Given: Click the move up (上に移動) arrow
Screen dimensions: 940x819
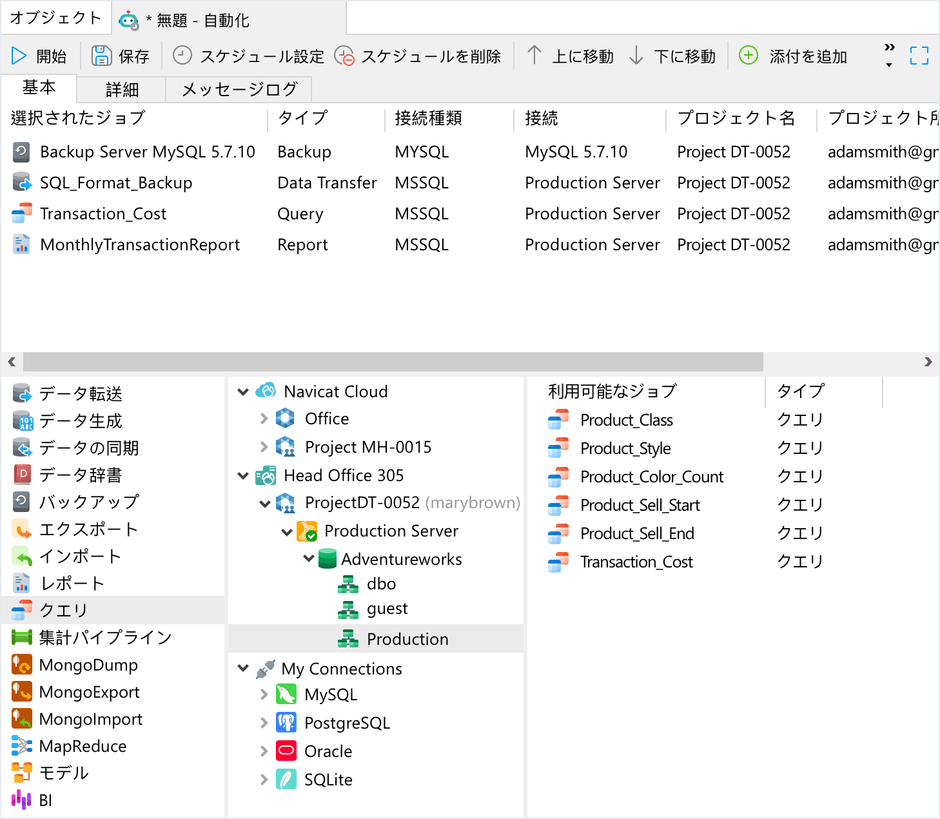Looking at the screenshot, I should (535, 56).
